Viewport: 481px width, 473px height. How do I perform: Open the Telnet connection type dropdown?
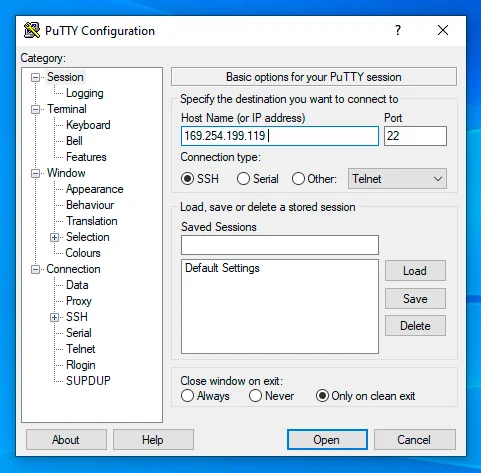(397, 179)
